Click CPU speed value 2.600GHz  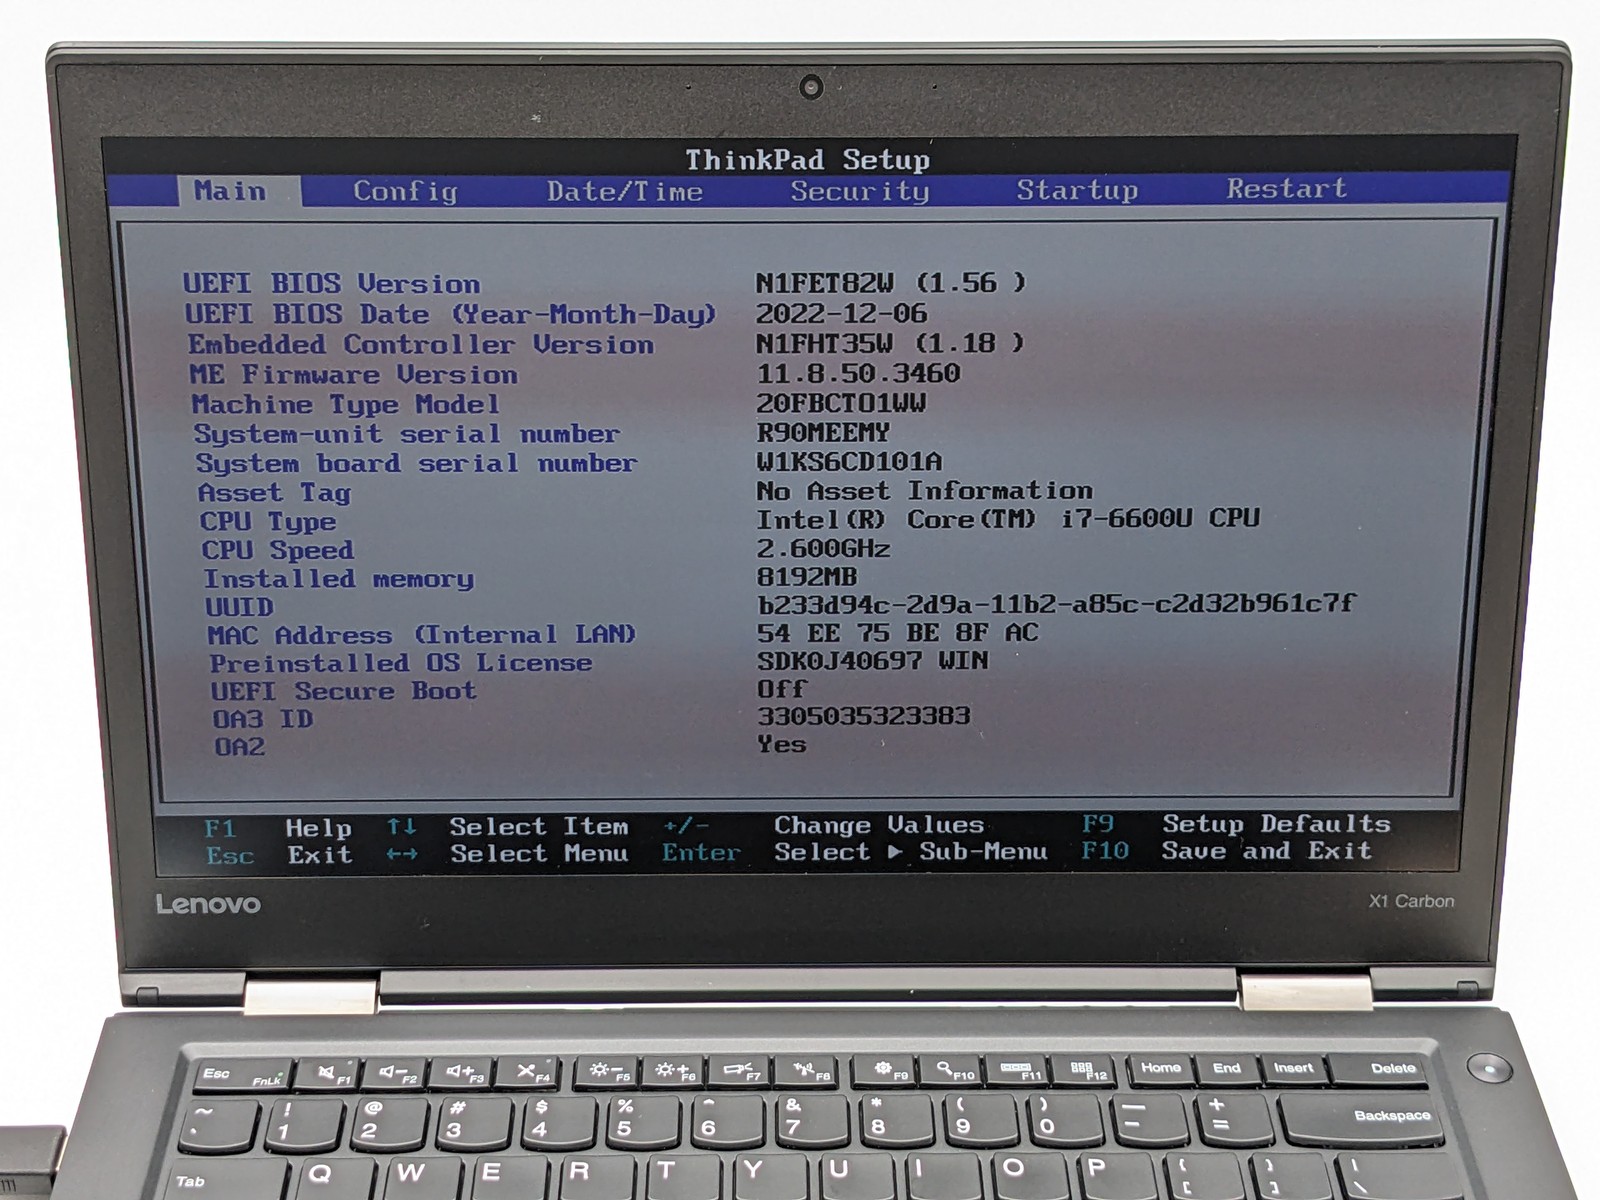click(823, 548)
